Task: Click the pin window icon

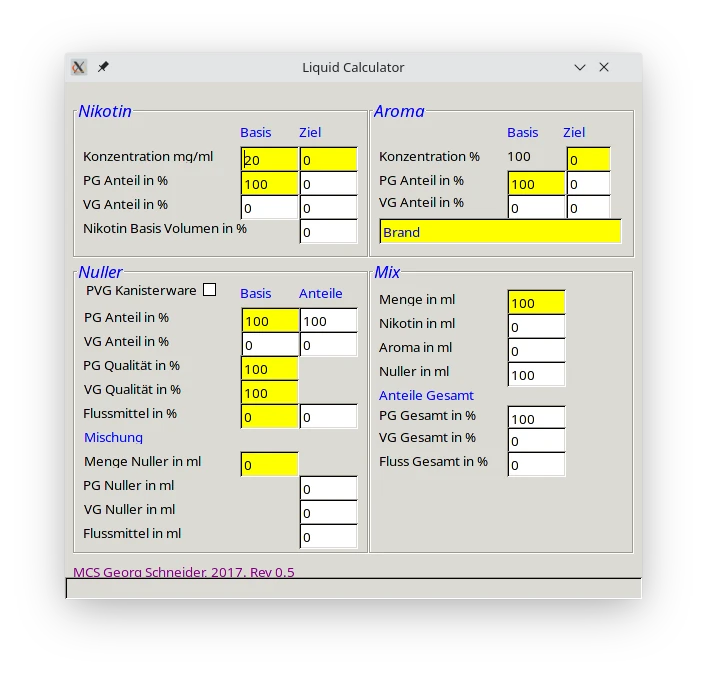Action: [103, 67]
